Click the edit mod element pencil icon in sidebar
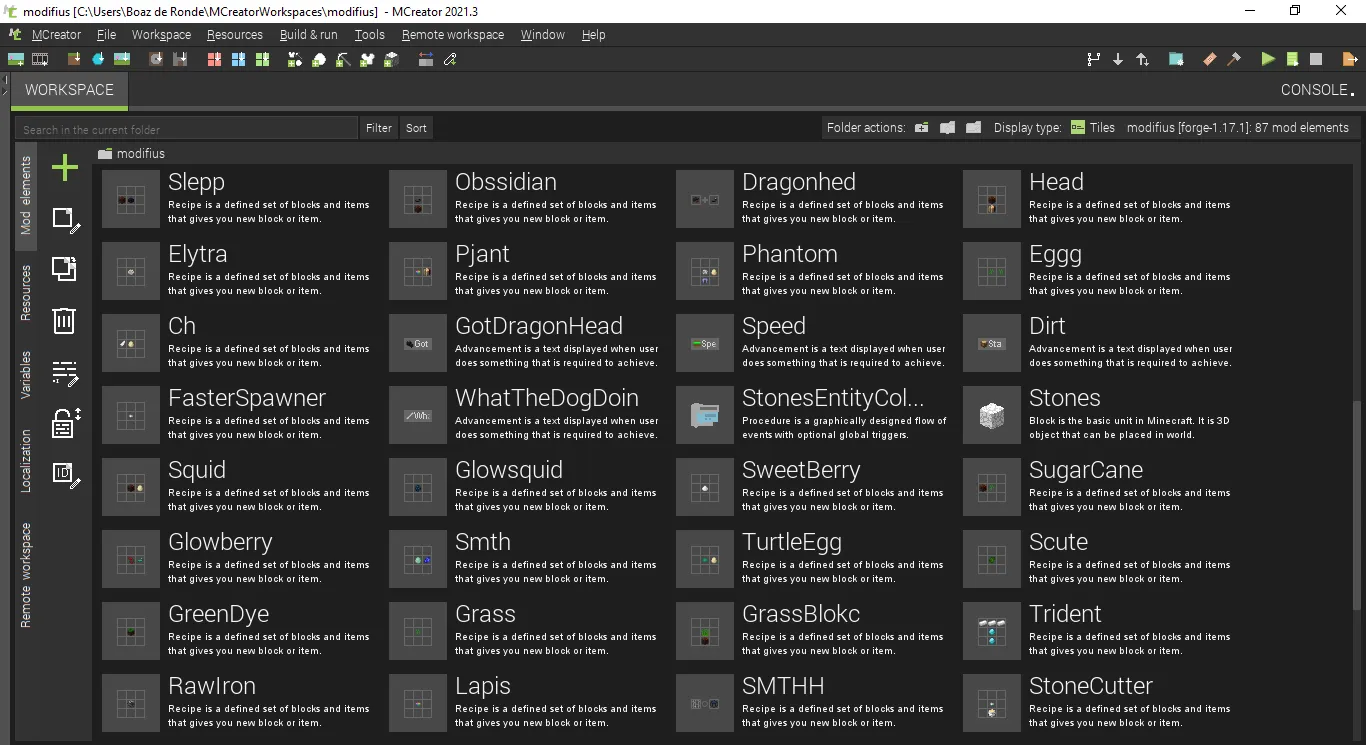The image size is (1366, 745). tap(65, 220)
